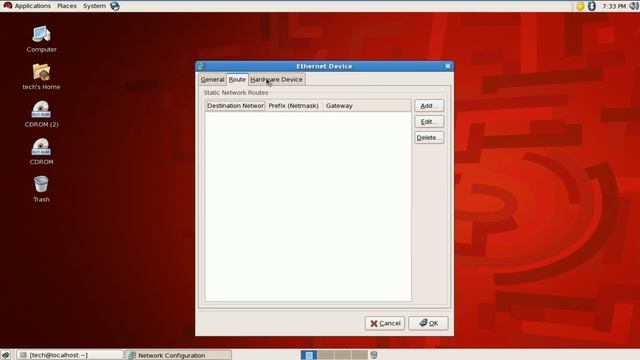Click the trash icon in the bottom panel

point(374,355)
